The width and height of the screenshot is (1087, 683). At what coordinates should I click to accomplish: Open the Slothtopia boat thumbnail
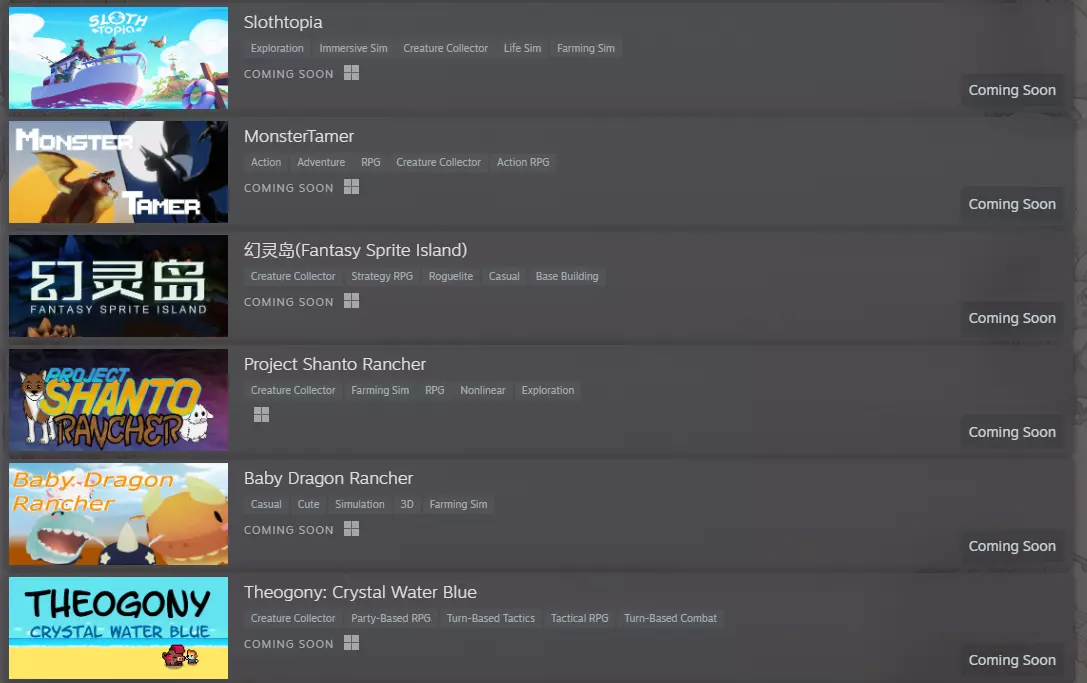118,58
